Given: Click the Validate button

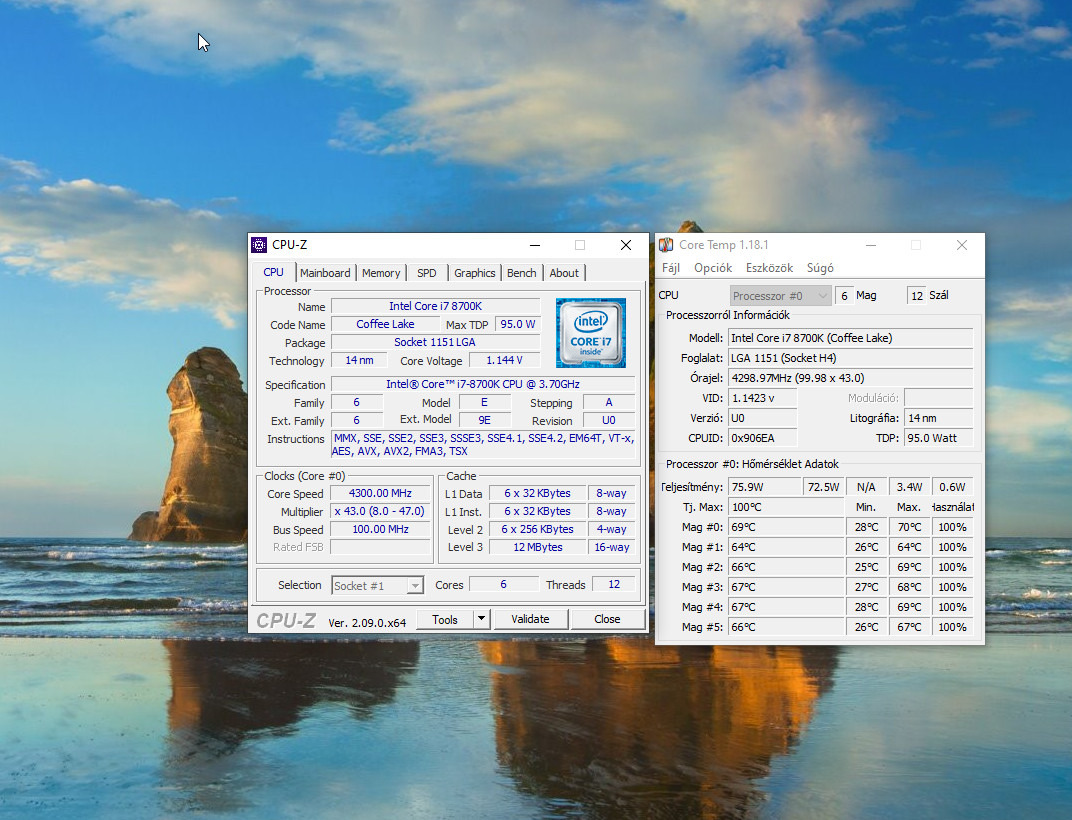Looking at the screenshot, I should pyautogui.click(x=530, y=619).
